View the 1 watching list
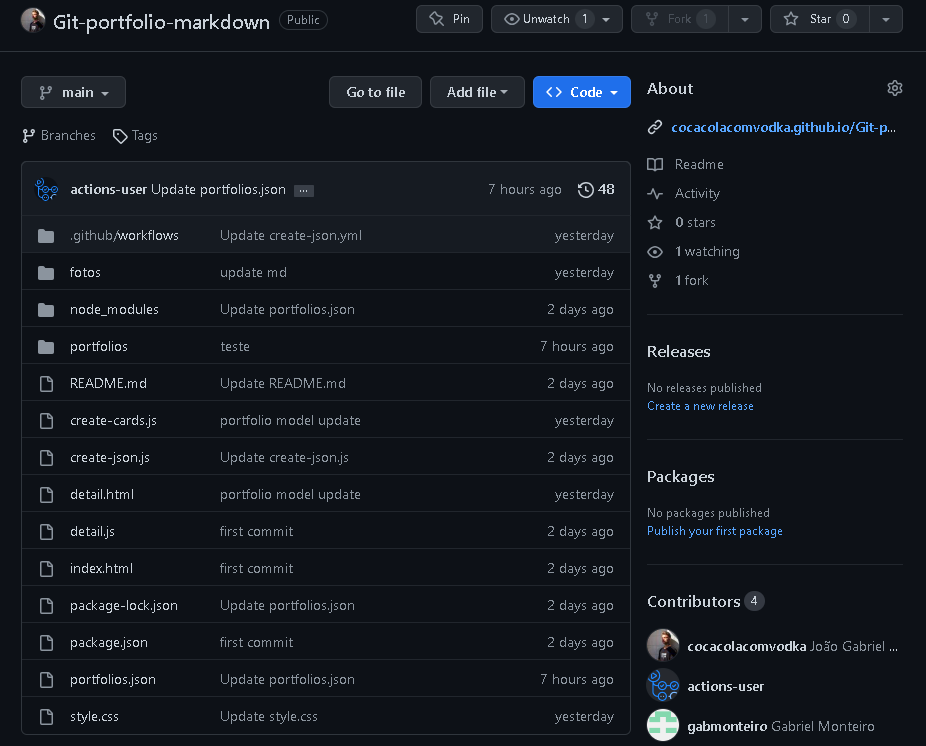The image size is (926, 746). (x=707, y=252)
